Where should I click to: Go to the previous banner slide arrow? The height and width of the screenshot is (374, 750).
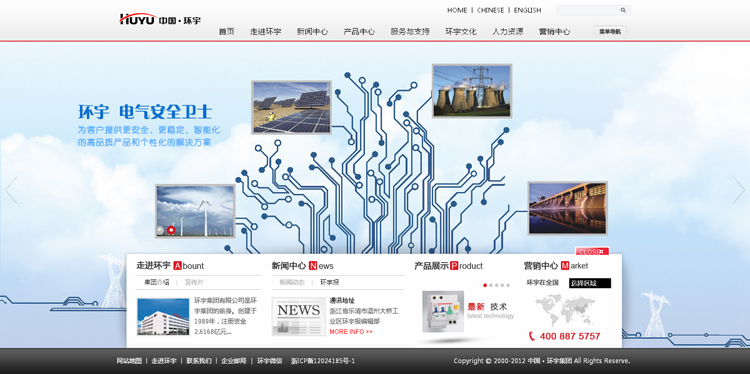(x=11, y=190)
